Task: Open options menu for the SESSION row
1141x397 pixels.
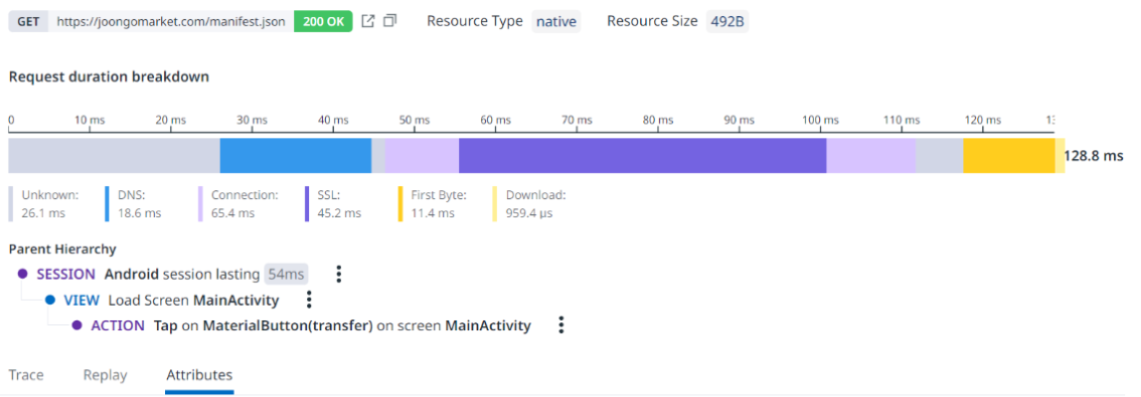Action: (x=338, y=274)
